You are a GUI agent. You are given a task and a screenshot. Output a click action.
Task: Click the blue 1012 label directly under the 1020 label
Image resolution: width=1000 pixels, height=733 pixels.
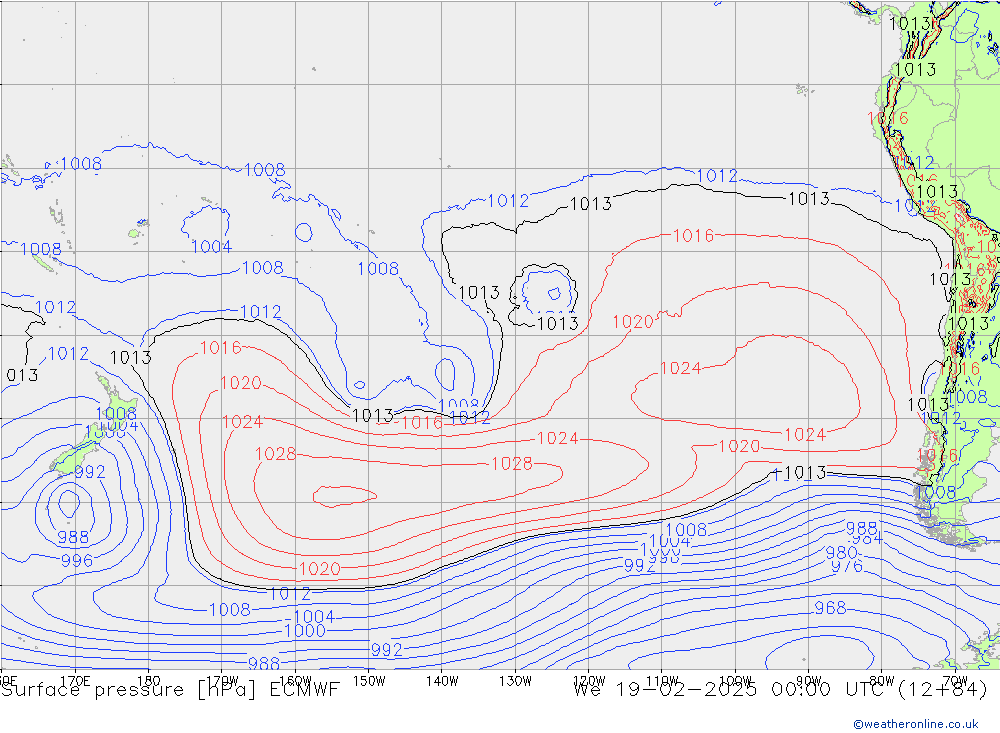coord(290,594)
